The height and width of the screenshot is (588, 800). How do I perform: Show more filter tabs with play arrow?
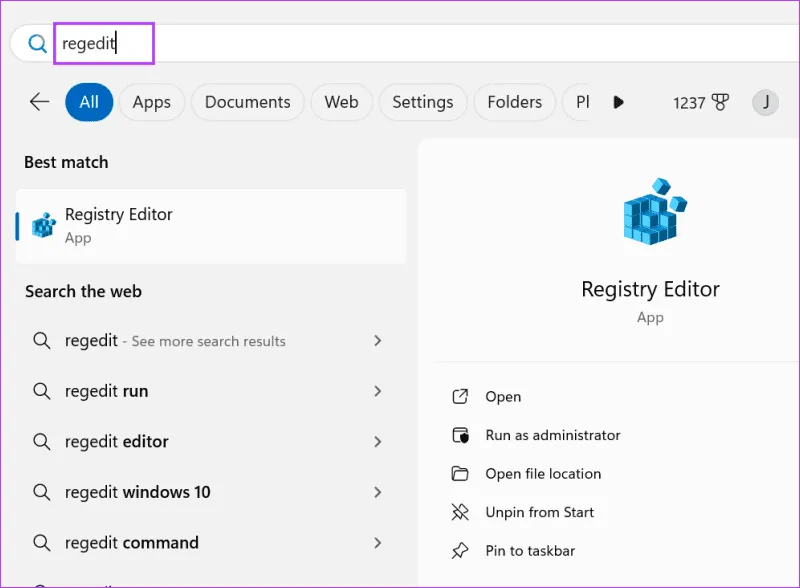coord(618,102)
